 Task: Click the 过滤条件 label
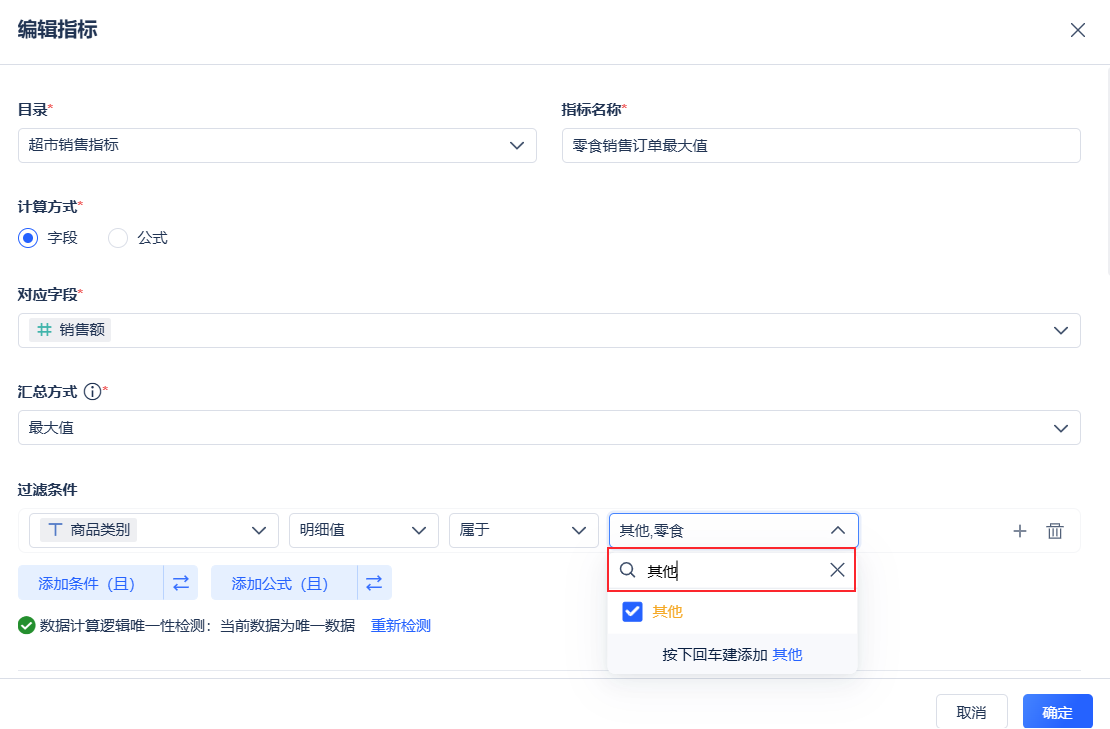pos(47,490)
